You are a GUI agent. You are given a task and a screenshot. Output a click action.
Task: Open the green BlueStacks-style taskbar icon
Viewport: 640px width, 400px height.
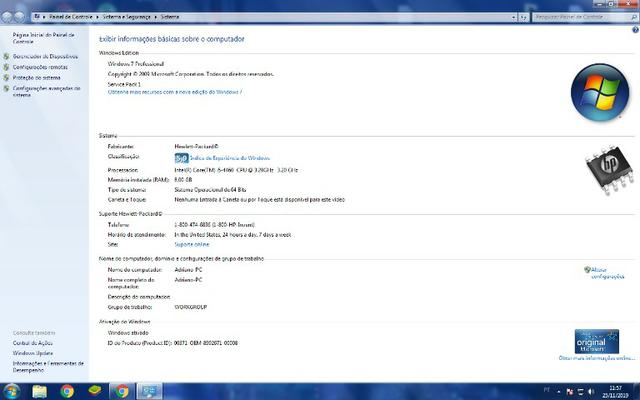click(x=95, y=391)
